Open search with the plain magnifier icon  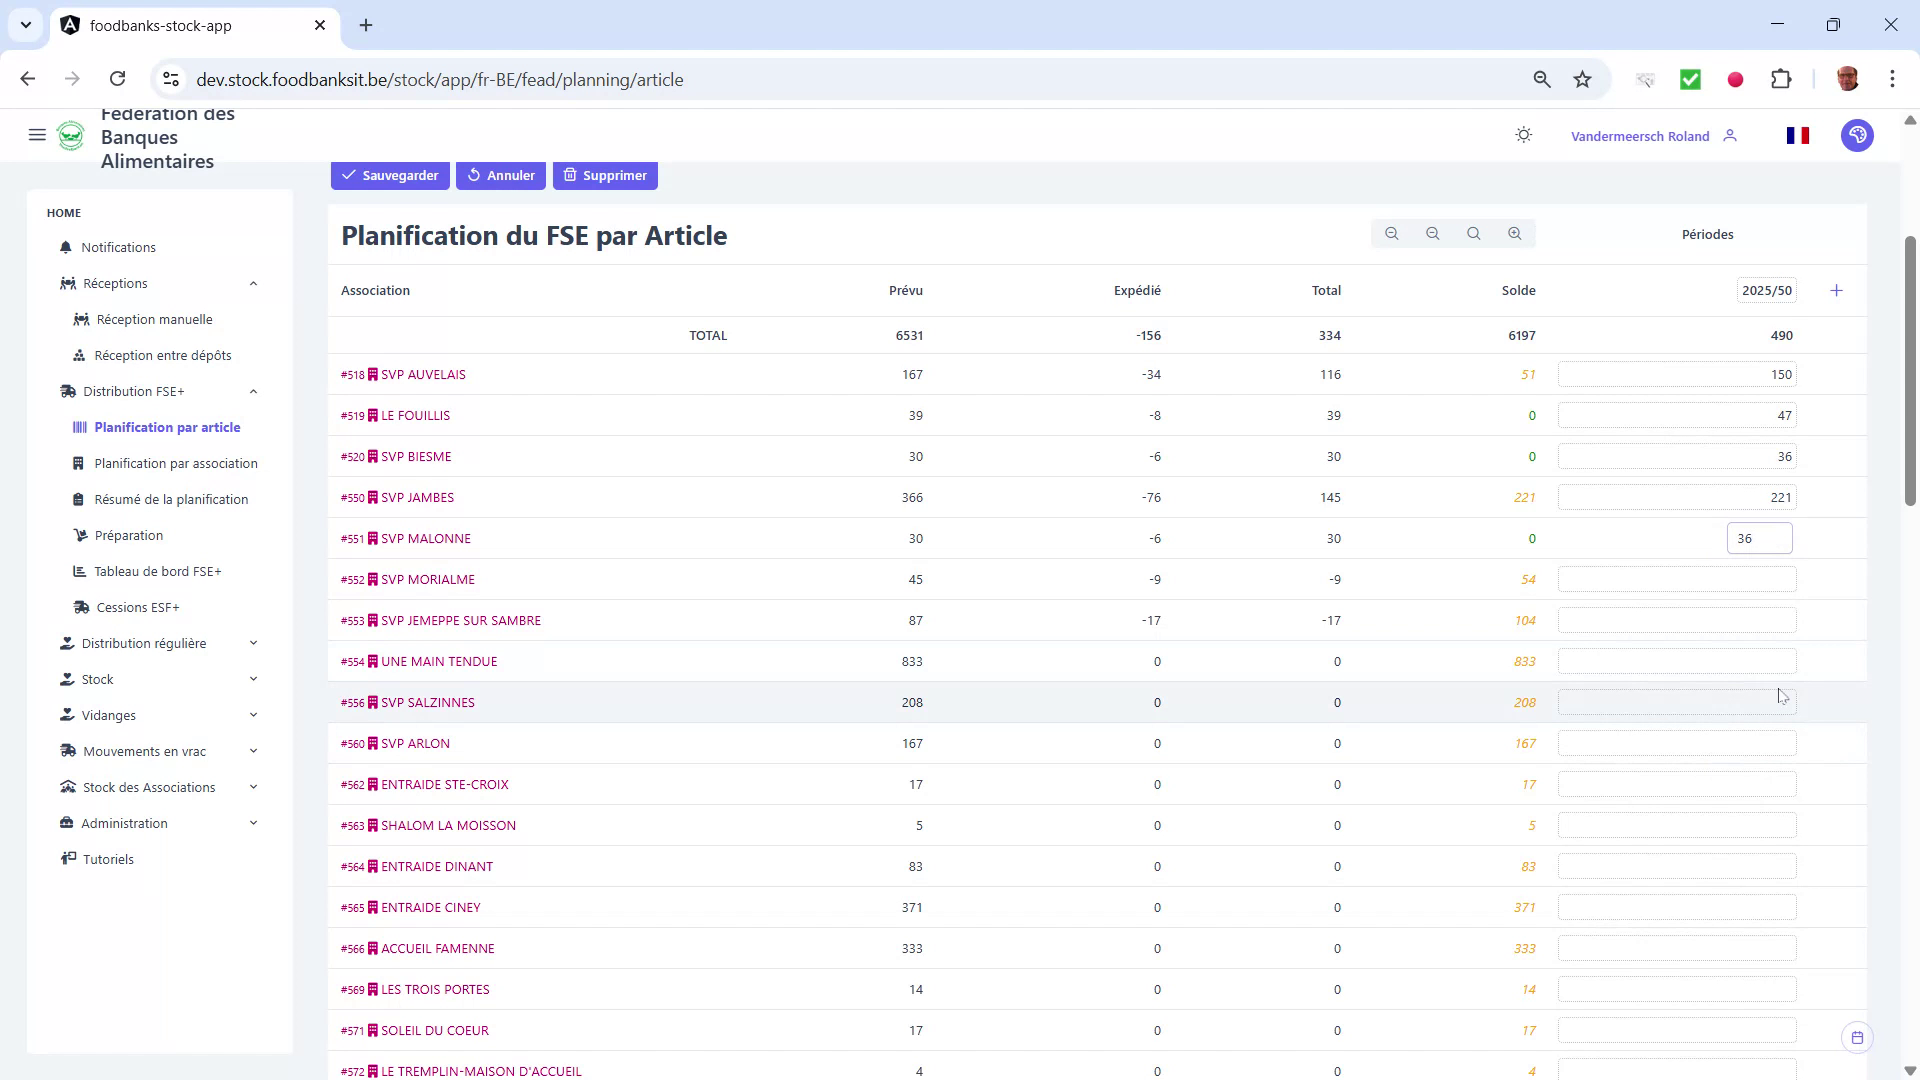pos(1473,233)
